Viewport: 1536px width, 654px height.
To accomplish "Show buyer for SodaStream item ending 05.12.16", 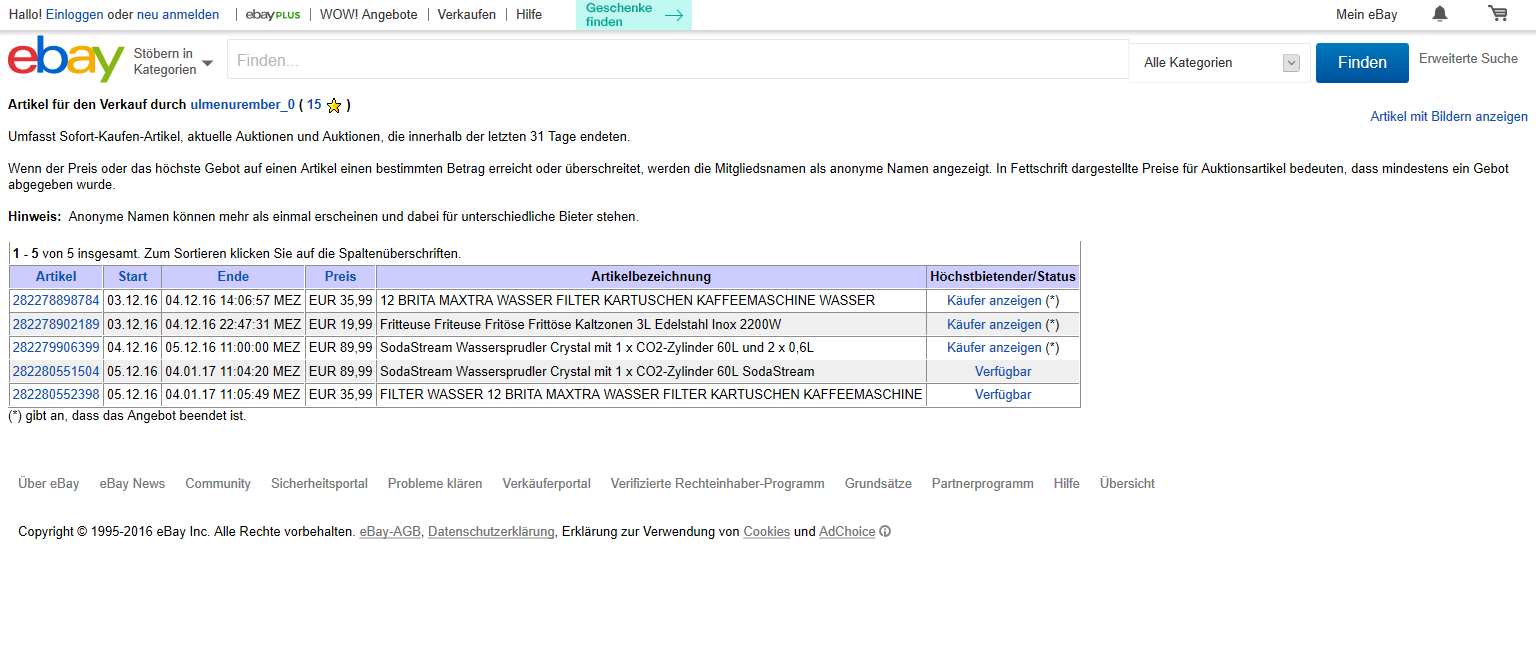I will 994,348.
